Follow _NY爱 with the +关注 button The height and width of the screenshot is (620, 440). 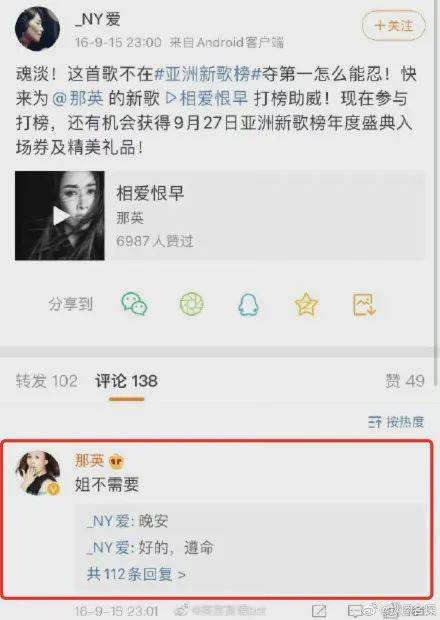(x=394, y=26)
